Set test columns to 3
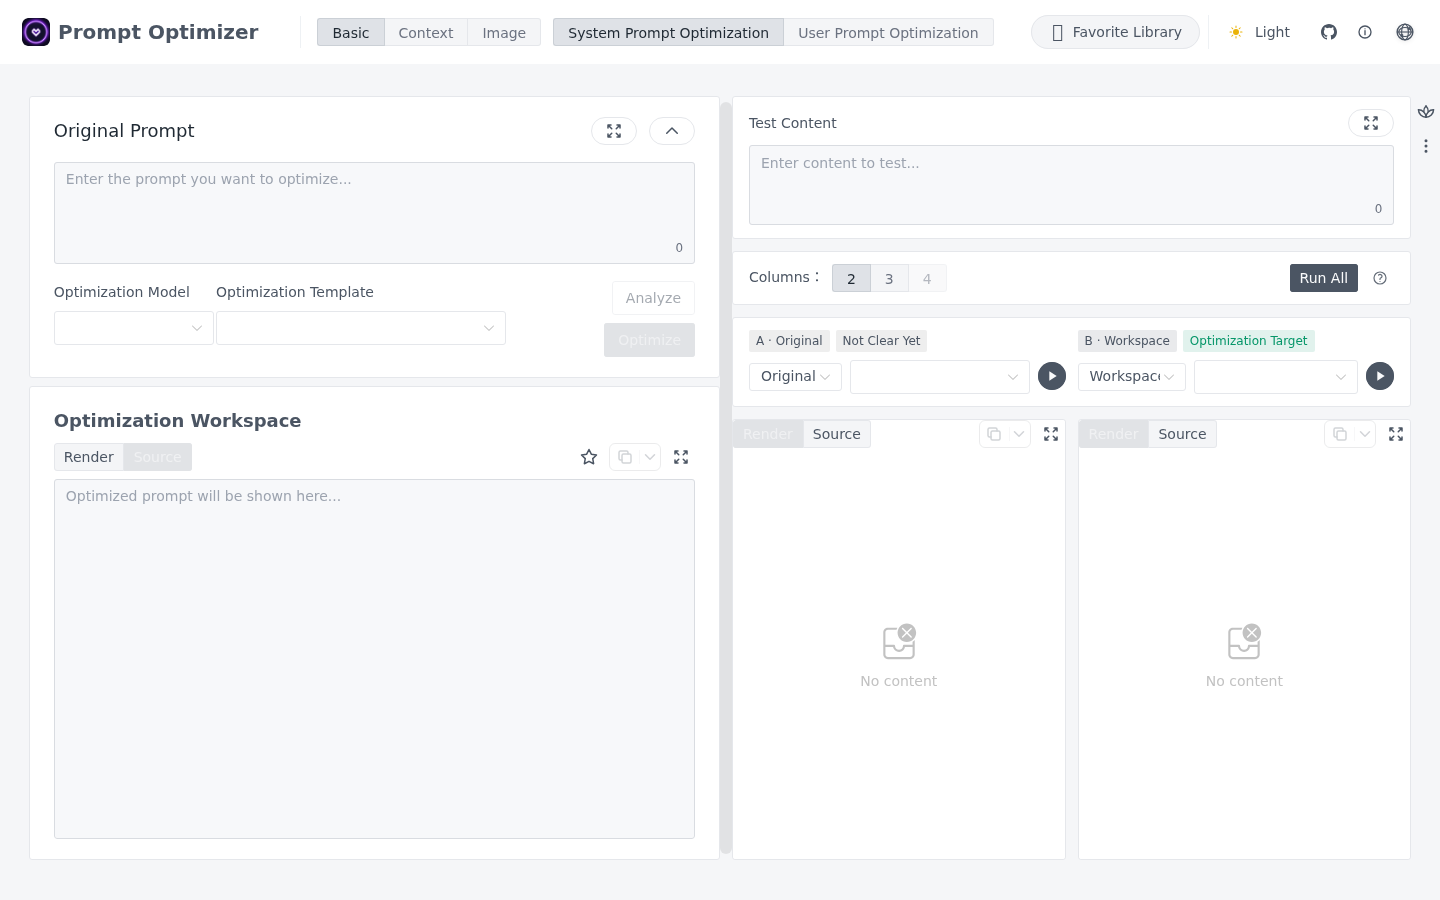 coord(889,278)
